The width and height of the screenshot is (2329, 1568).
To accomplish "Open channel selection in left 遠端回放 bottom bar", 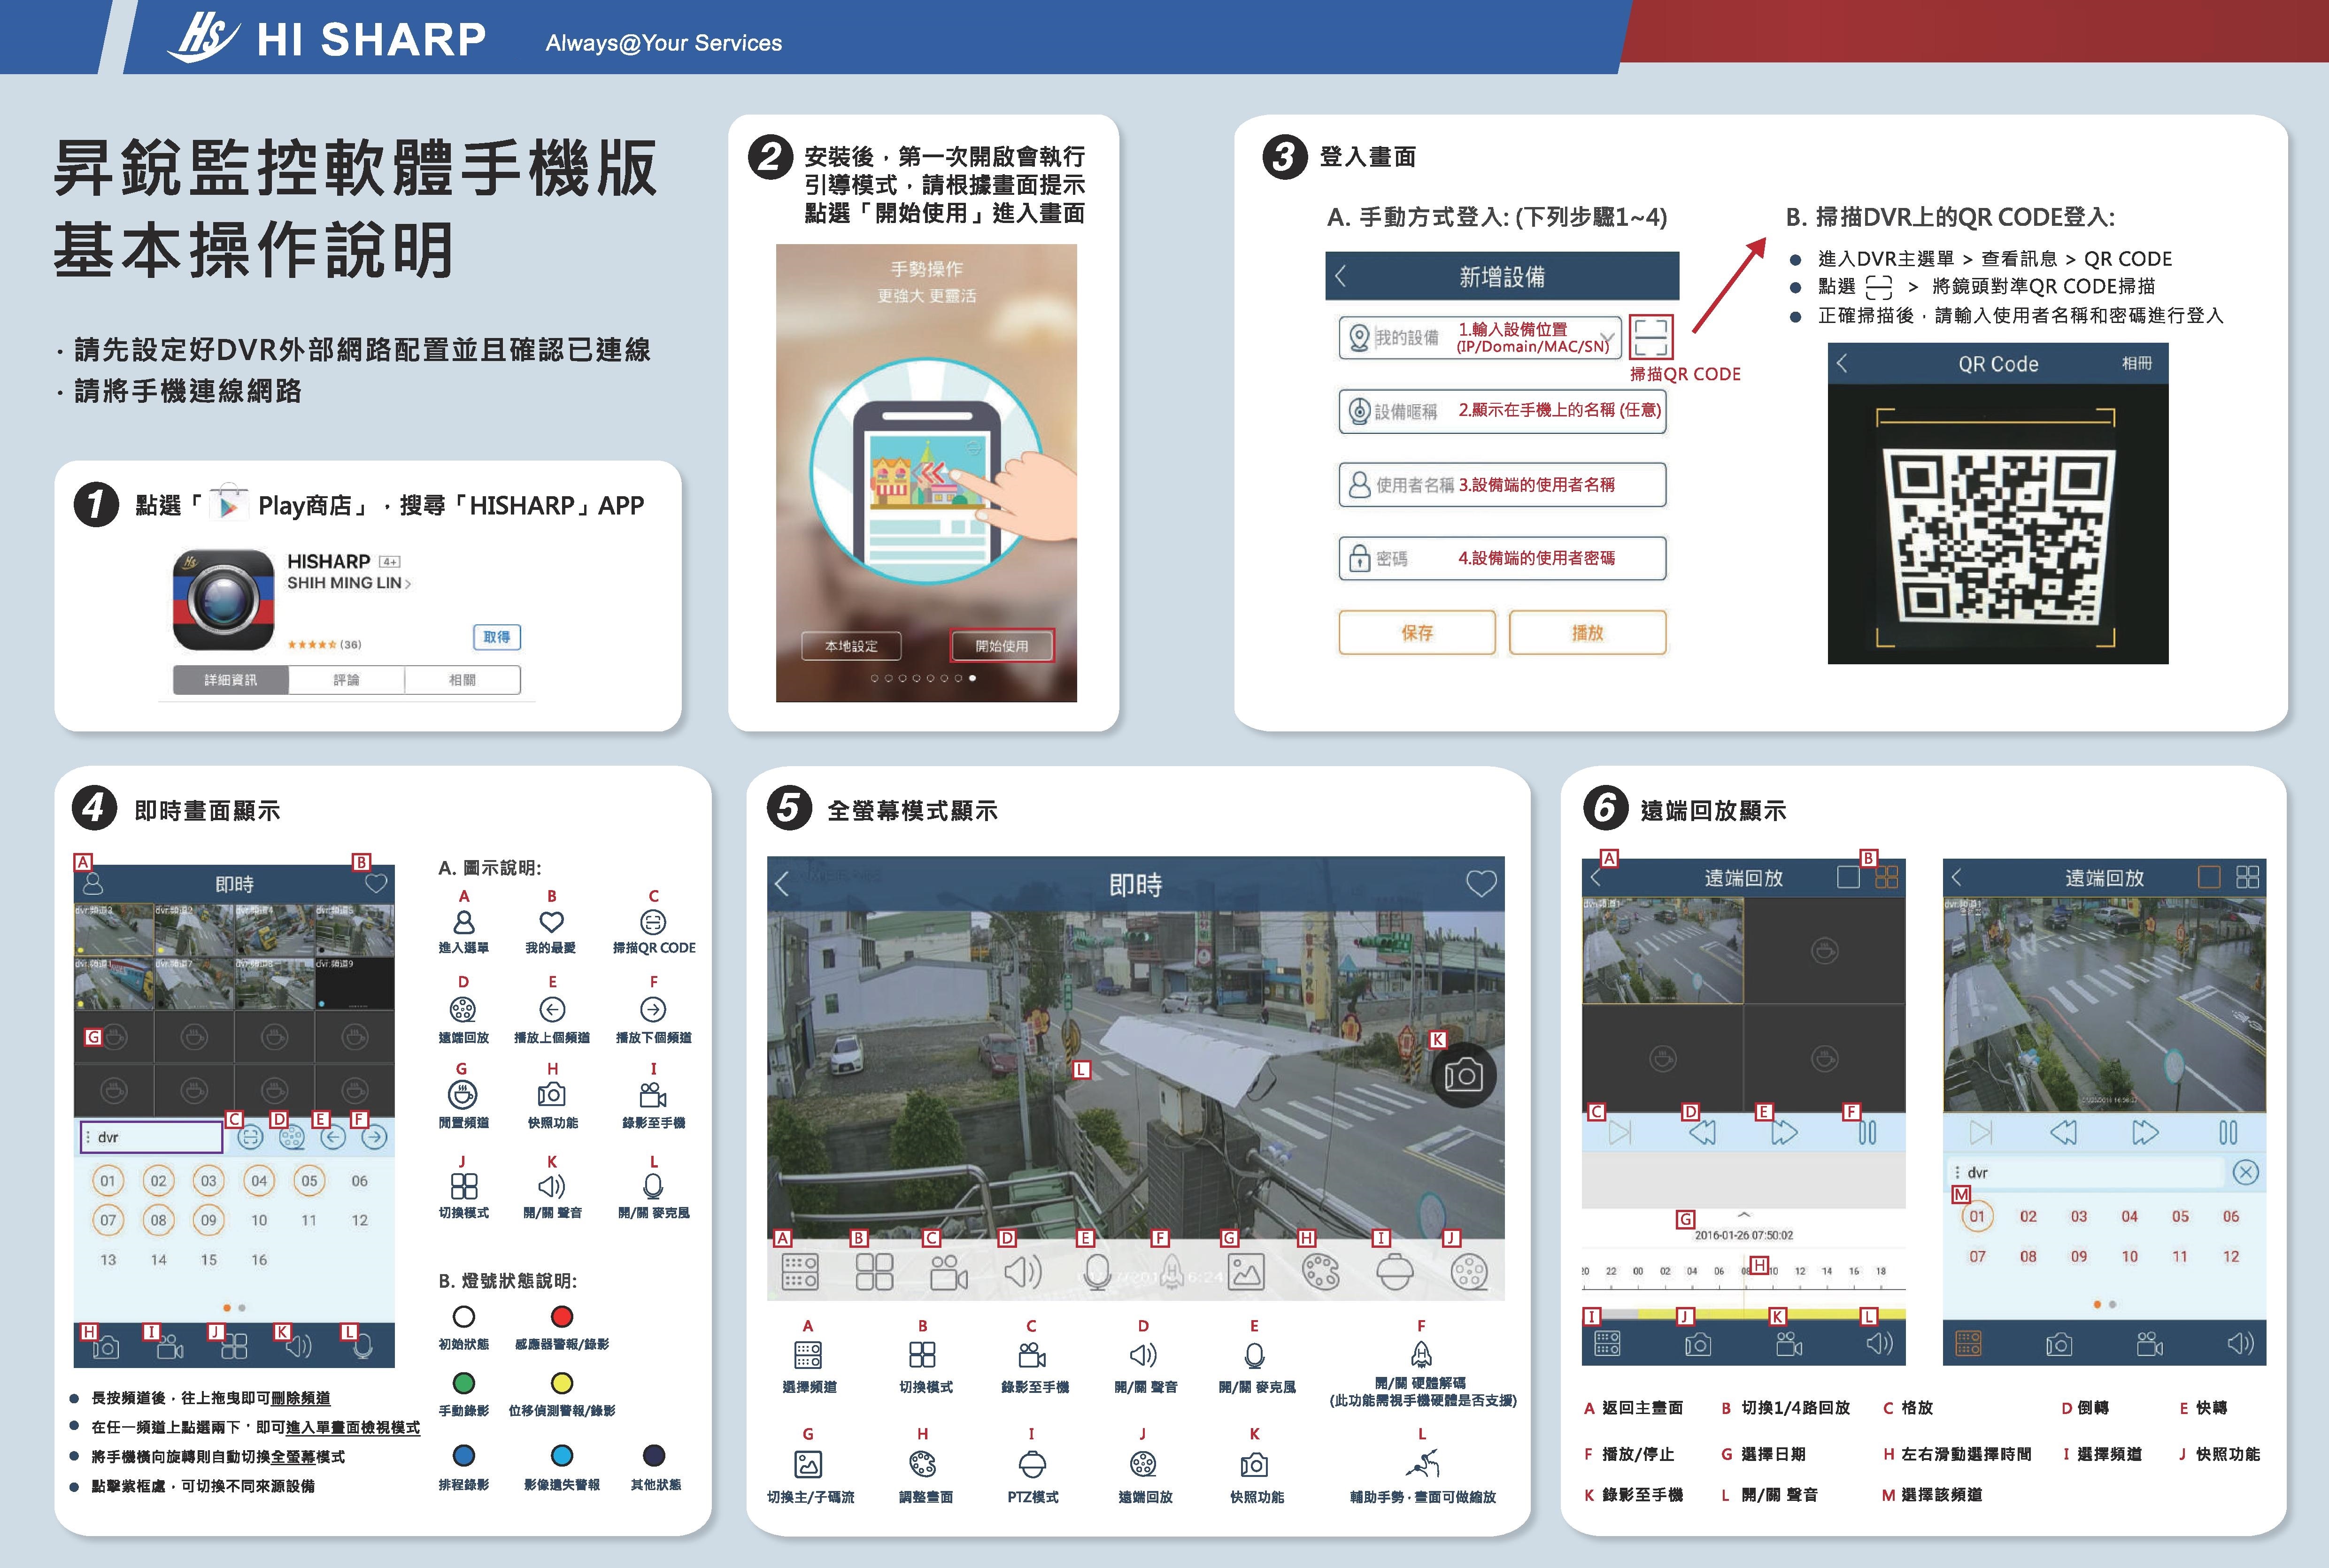I will tap(1607, 1344).
